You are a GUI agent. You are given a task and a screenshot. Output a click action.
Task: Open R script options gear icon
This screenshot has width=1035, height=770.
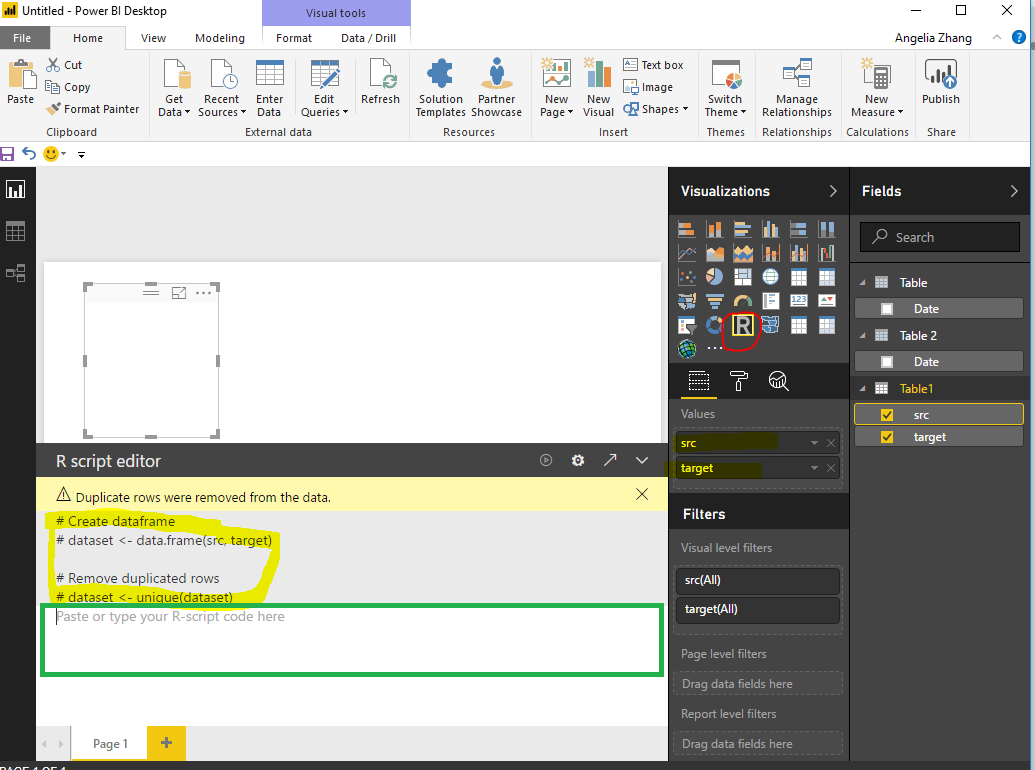(x=578, y=461)
